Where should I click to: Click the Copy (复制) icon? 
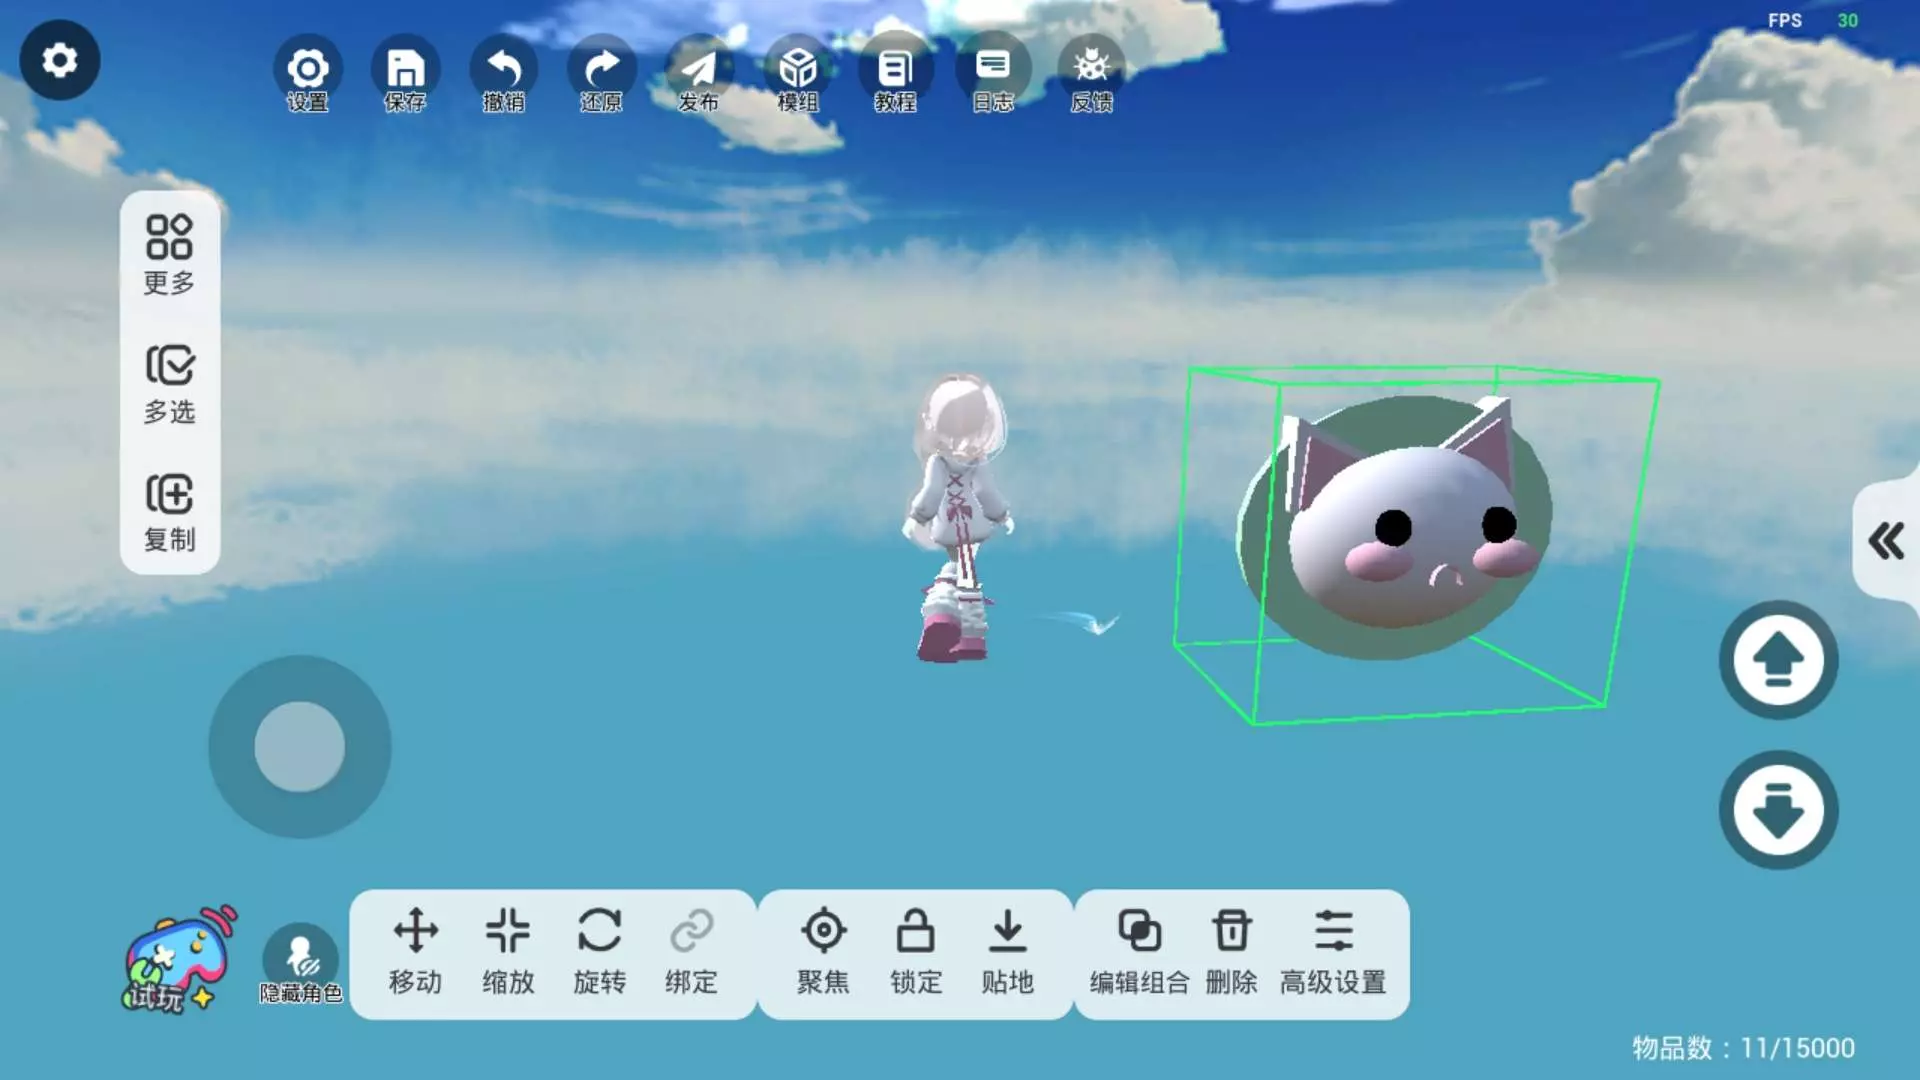click(x=169, y=512)
